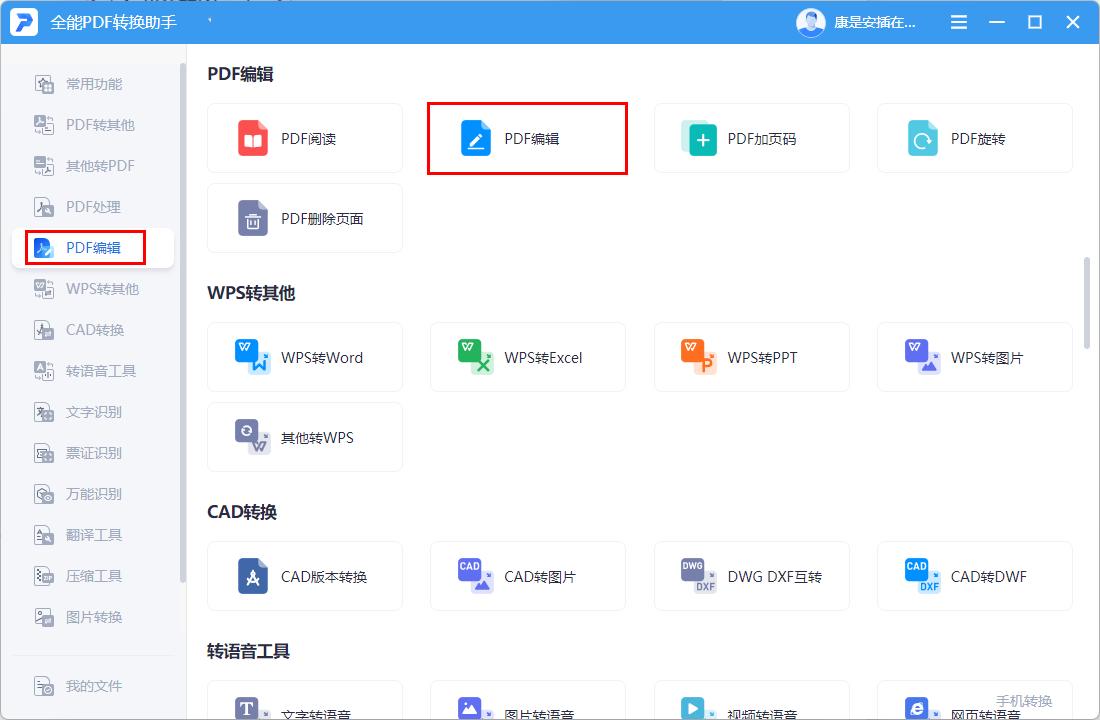
Task: Open the CAD版本转换 version converter
Action: pos(304,576)
